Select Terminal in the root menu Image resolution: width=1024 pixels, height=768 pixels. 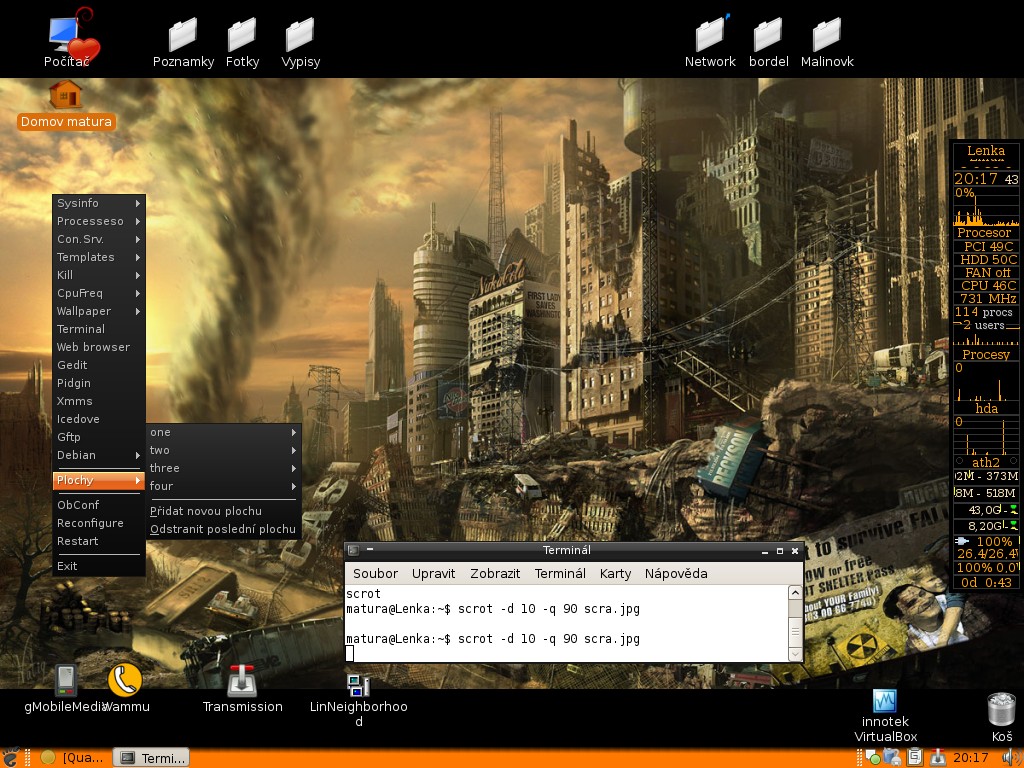(x=99, y=329)
